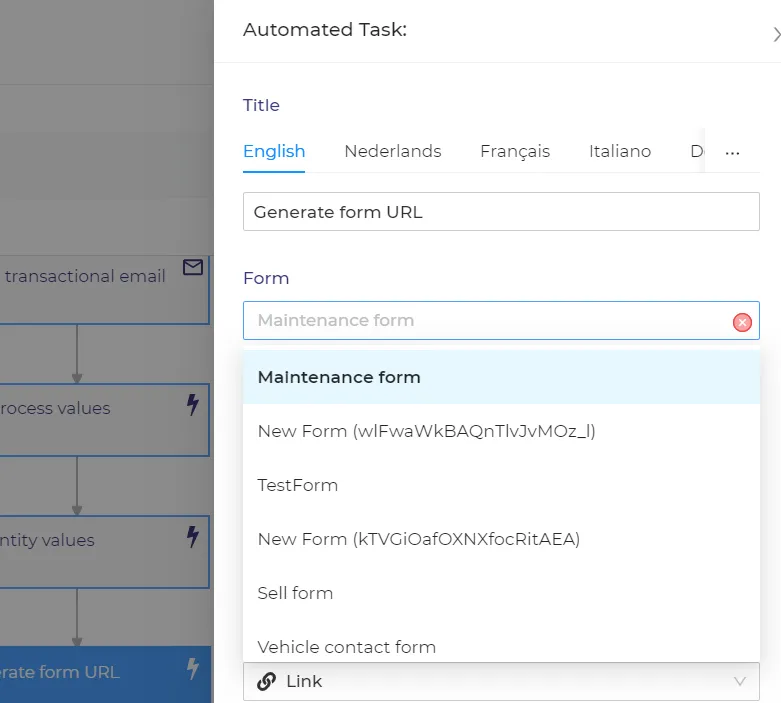Click lightning icon on entity values node

pyautogui.click(x=193, y=537)
